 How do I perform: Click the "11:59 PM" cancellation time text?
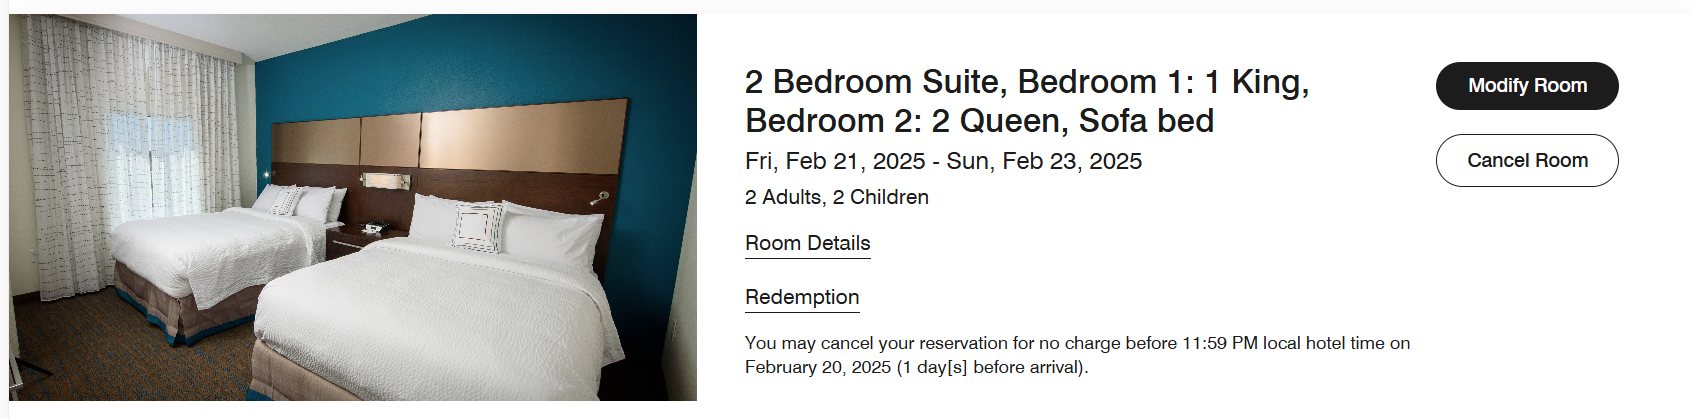click(1219, 343)
